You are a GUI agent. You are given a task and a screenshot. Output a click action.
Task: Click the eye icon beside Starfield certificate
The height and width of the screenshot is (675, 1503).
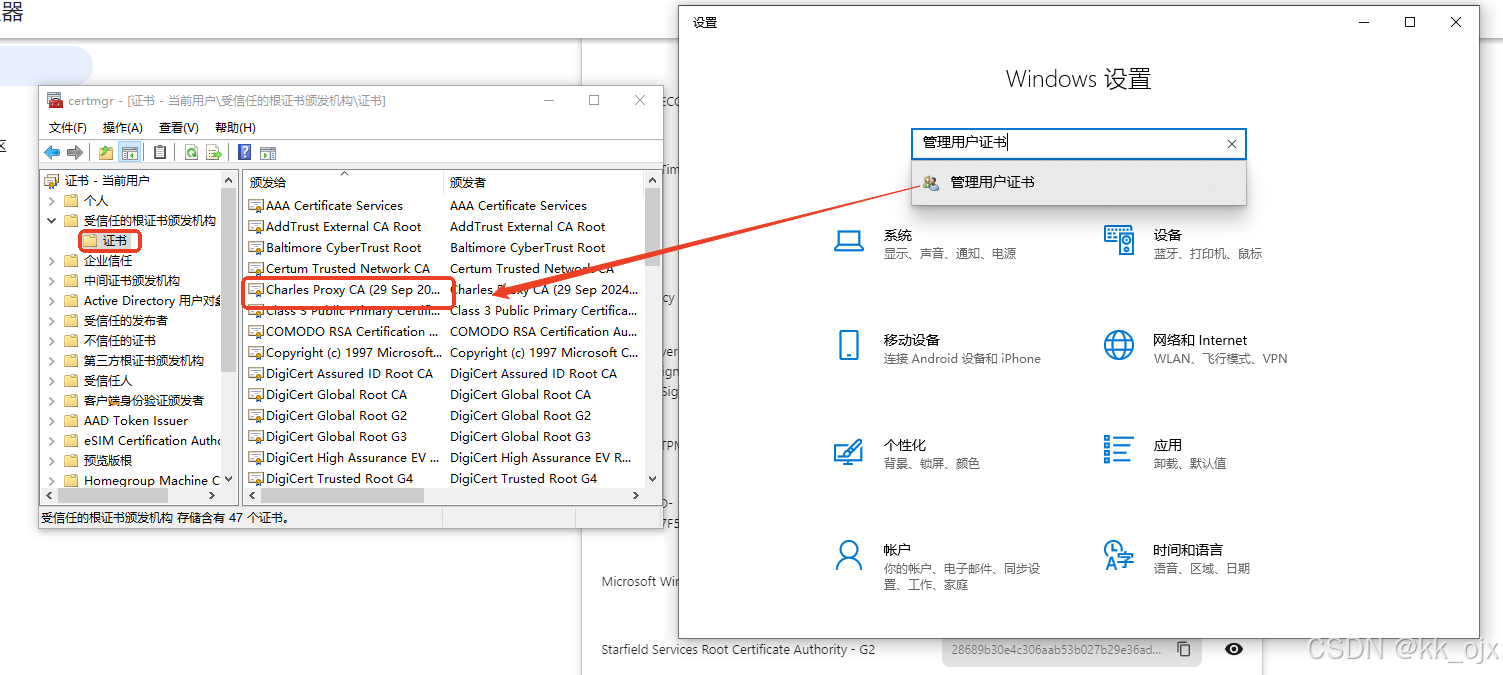coord(1234,649)
